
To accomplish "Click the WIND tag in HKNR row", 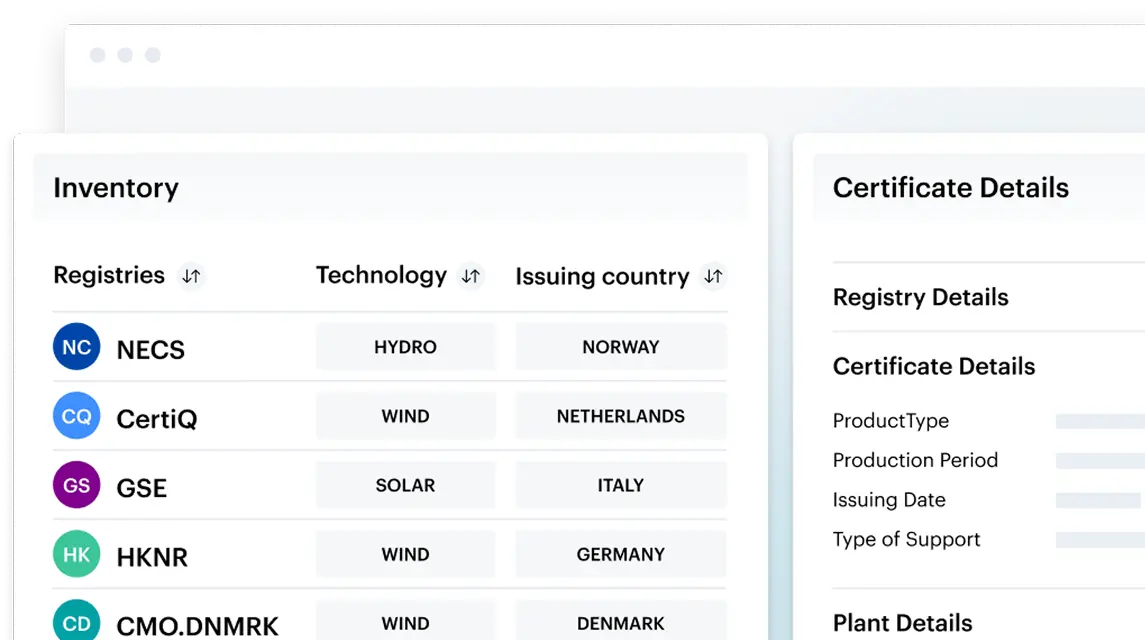I will point(405,554).
